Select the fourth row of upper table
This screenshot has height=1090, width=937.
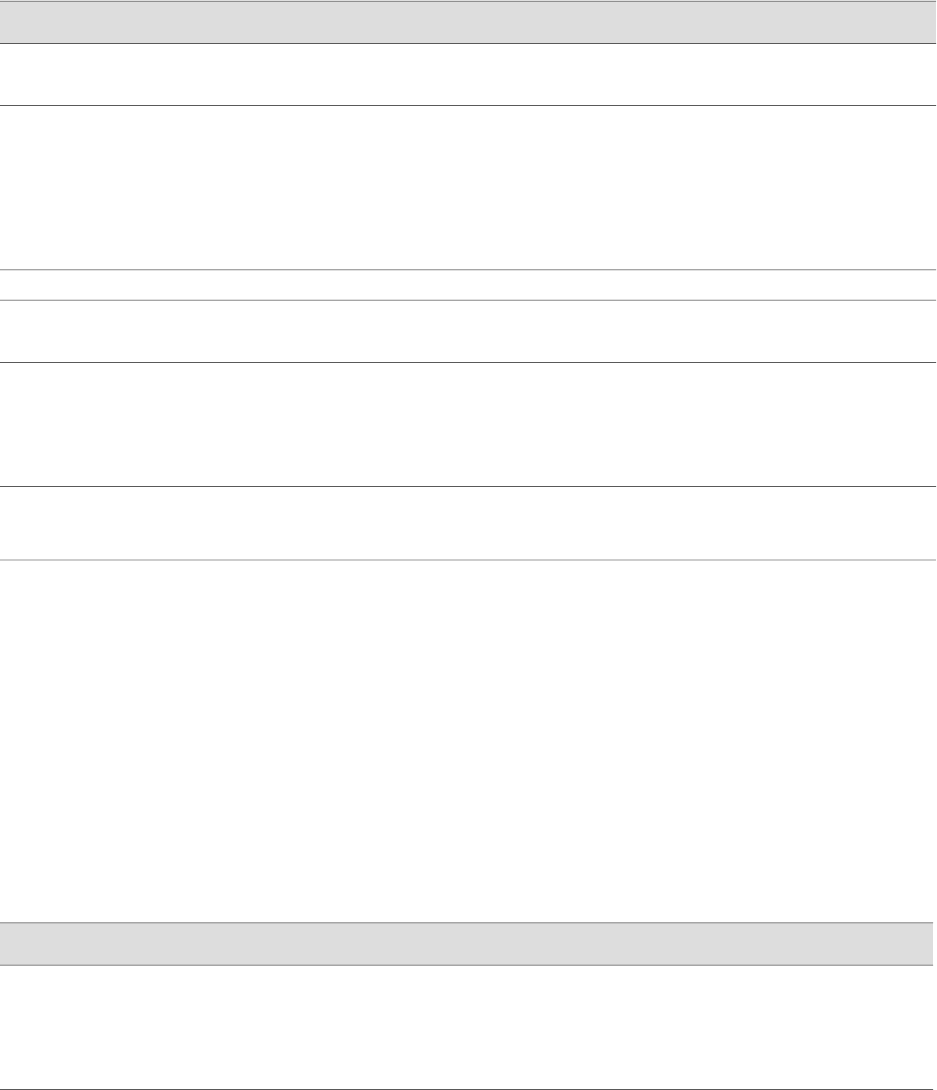(468, 330)
